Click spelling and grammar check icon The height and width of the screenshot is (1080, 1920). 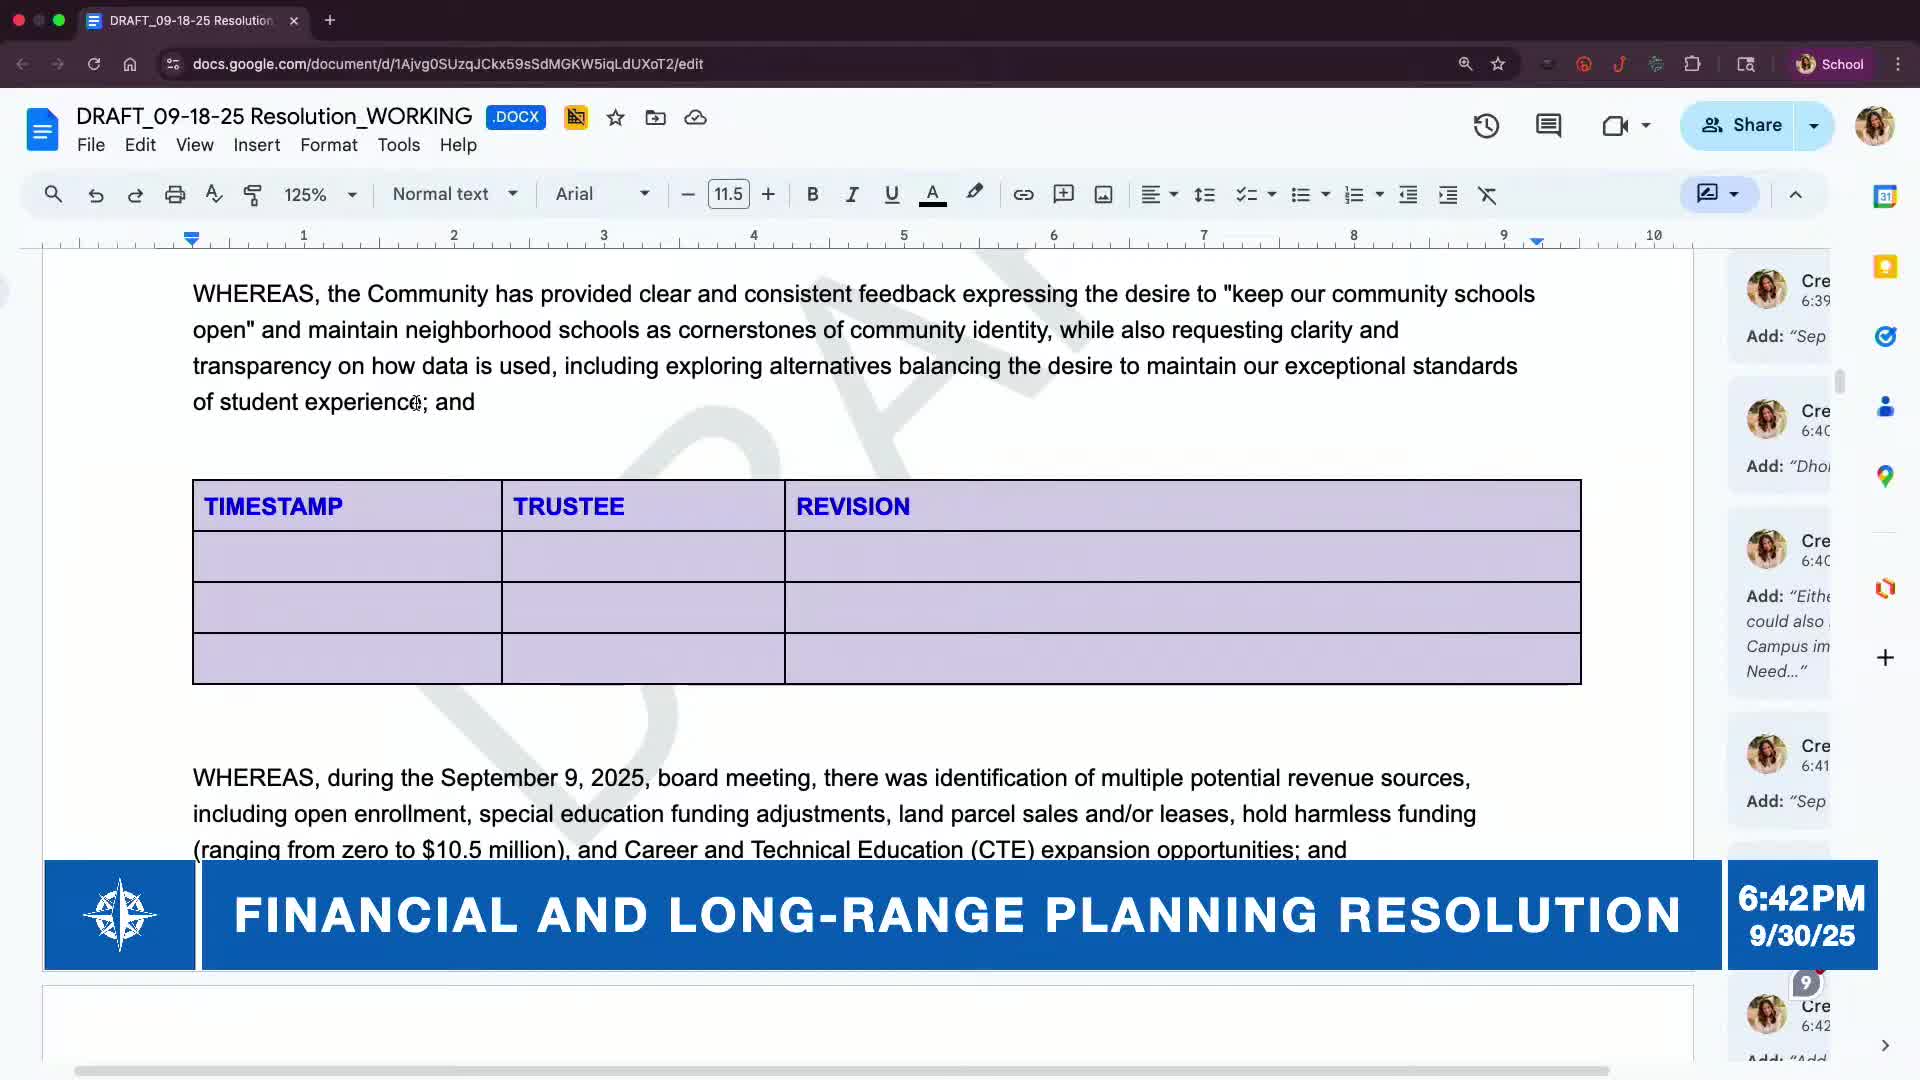tap(213, 195)
